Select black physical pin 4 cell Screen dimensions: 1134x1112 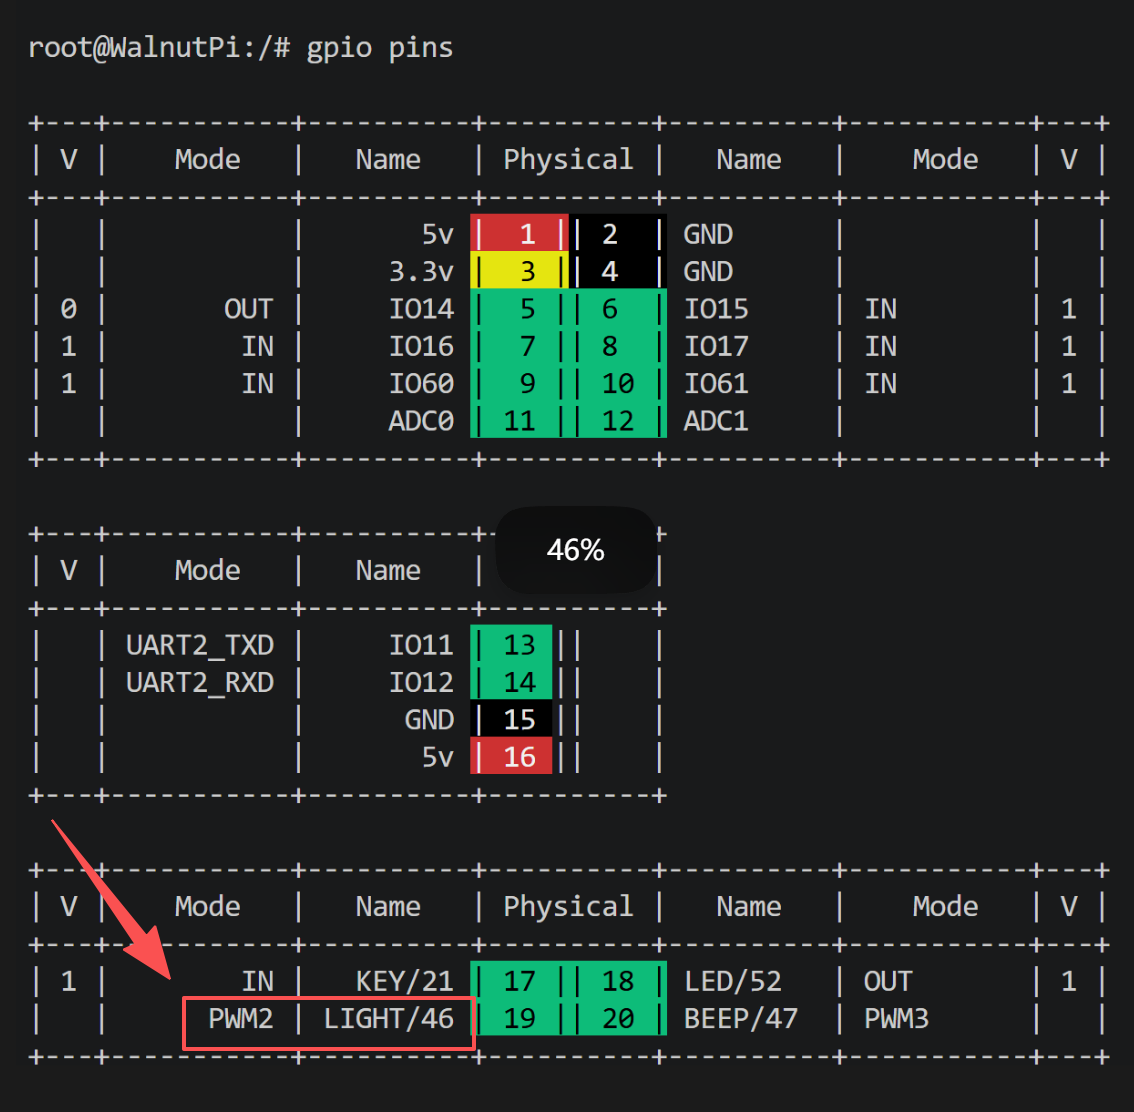point(618,271)
